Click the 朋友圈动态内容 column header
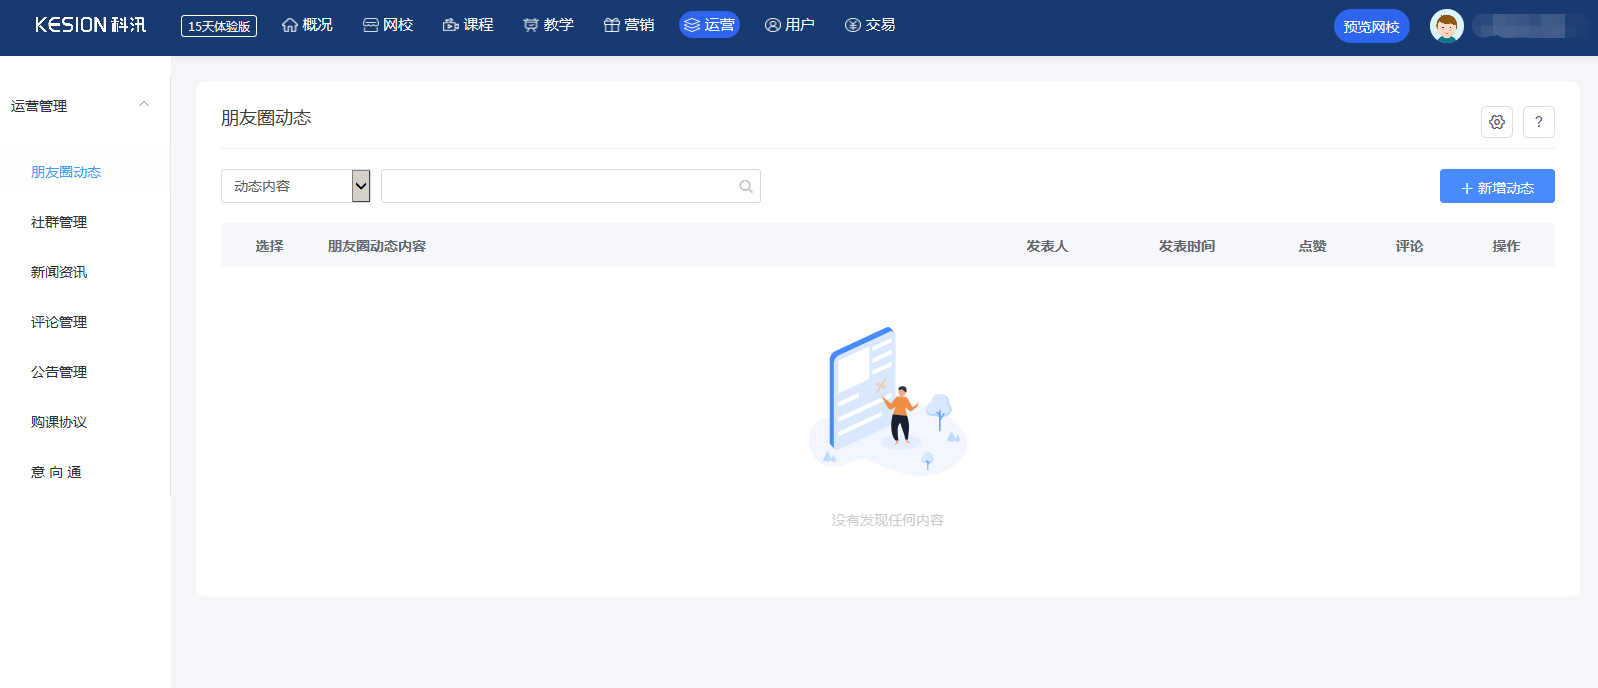This screenshot has height=688, width=1598. tap(377, 246)
